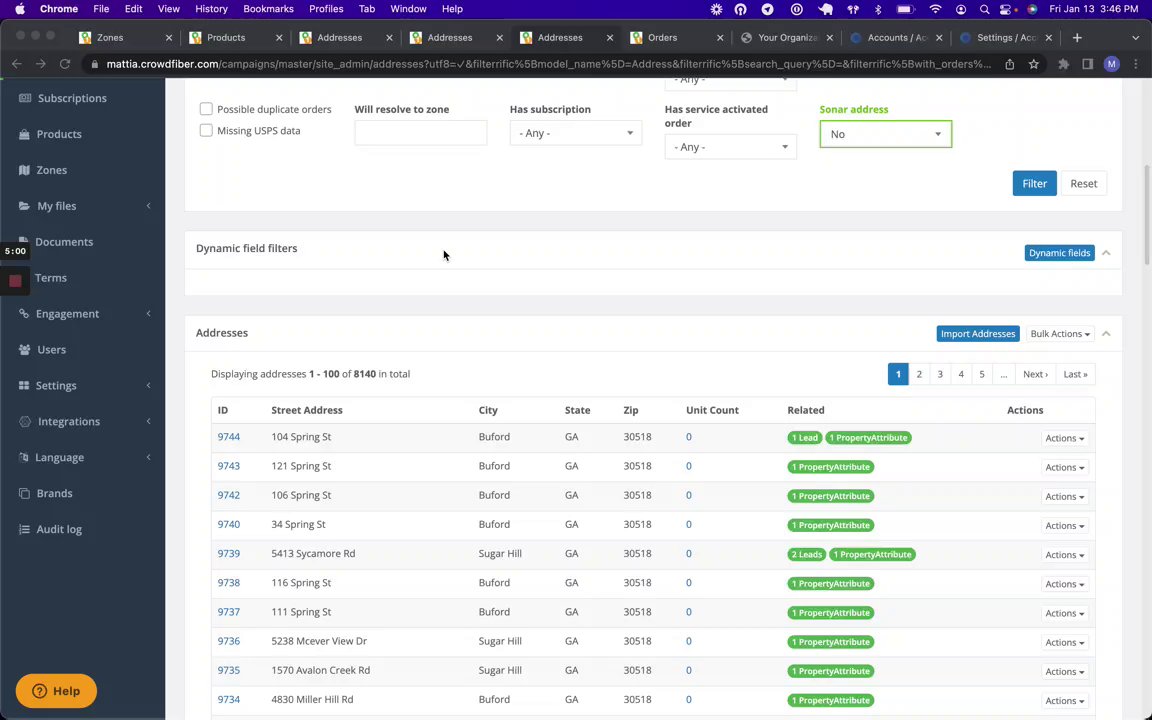1152x720 pixels.
Task: Stop recording with the red square
Action: click(x=15, y=281)
